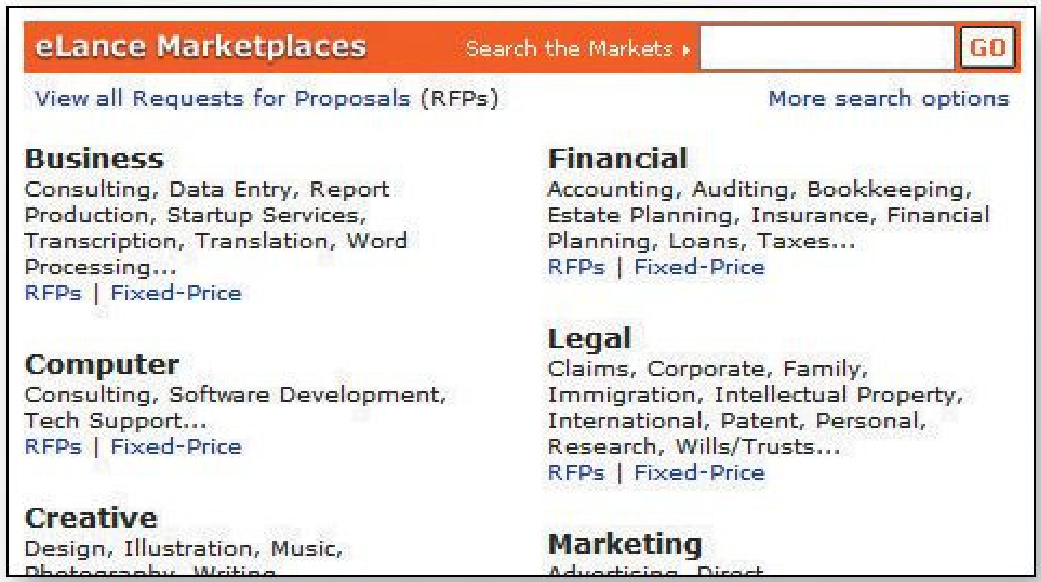Viewport: 1041px width, 582px height.
Task: Open RFPs link under Legal
Action: tap(576, 473)
